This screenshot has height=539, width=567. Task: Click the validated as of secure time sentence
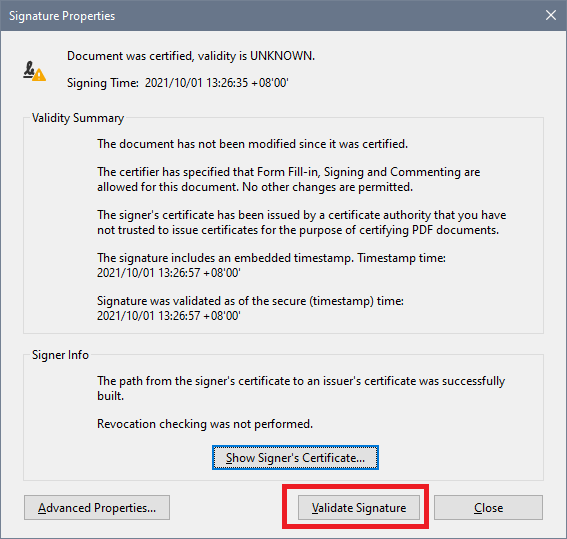(x=250, y=308)
